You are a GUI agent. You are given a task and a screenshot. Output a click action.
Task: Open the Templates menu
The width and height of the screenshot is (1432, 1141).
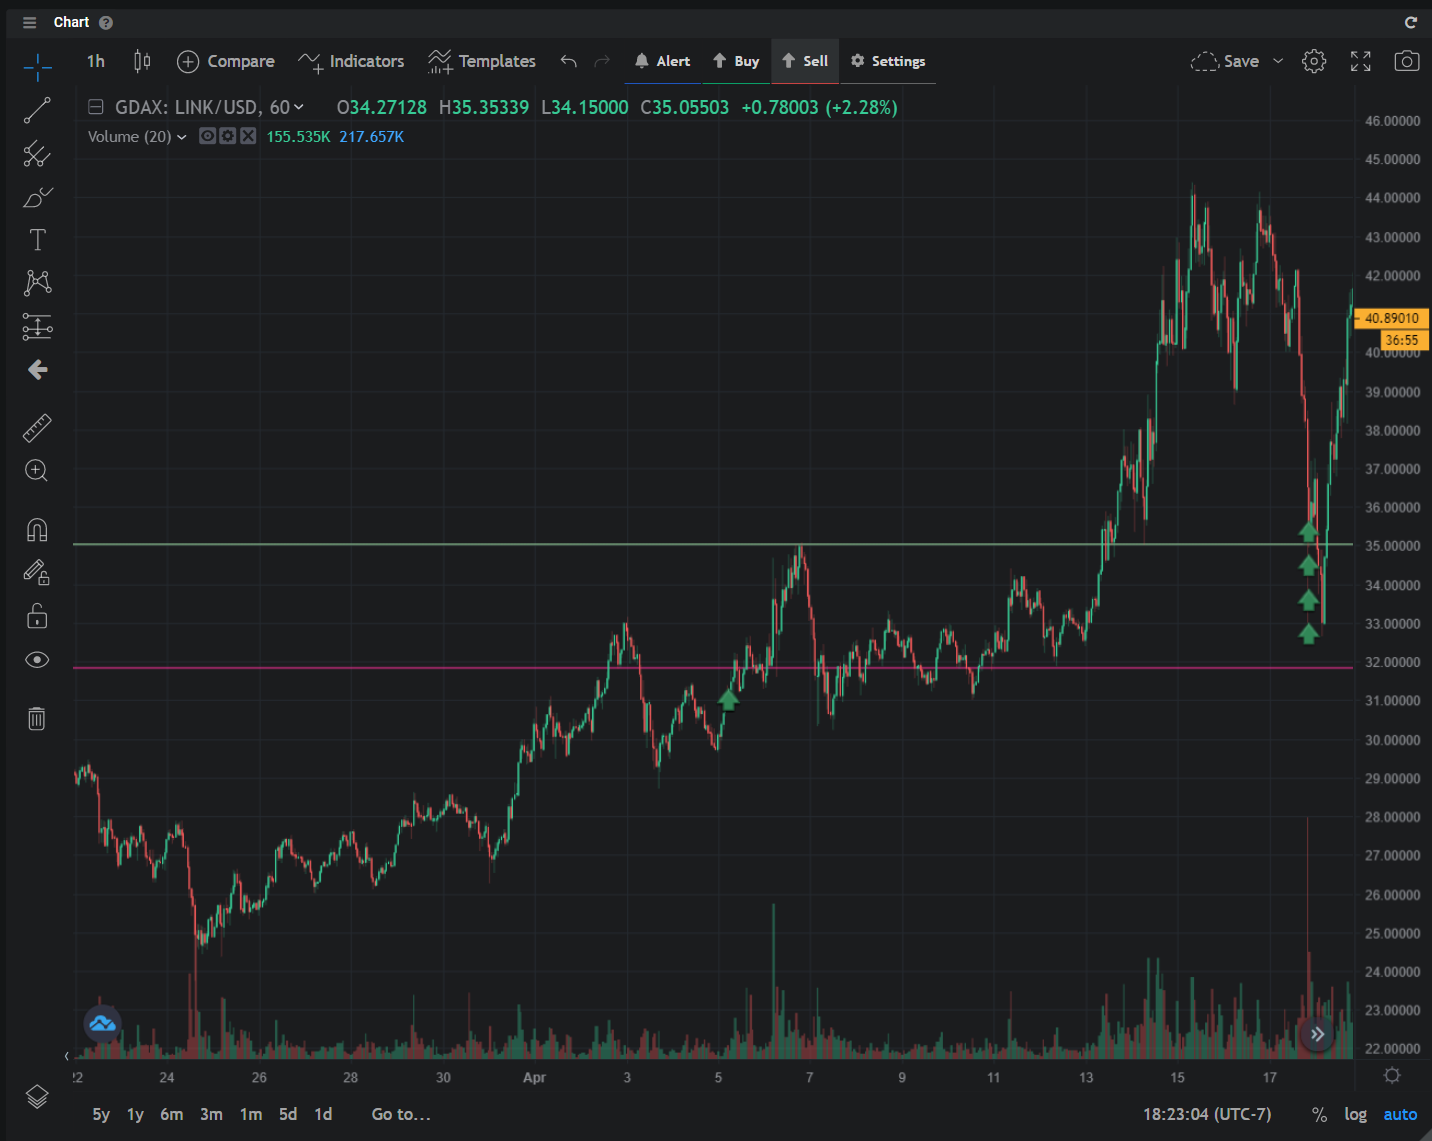pyautogui.click(x=482, y=61)
